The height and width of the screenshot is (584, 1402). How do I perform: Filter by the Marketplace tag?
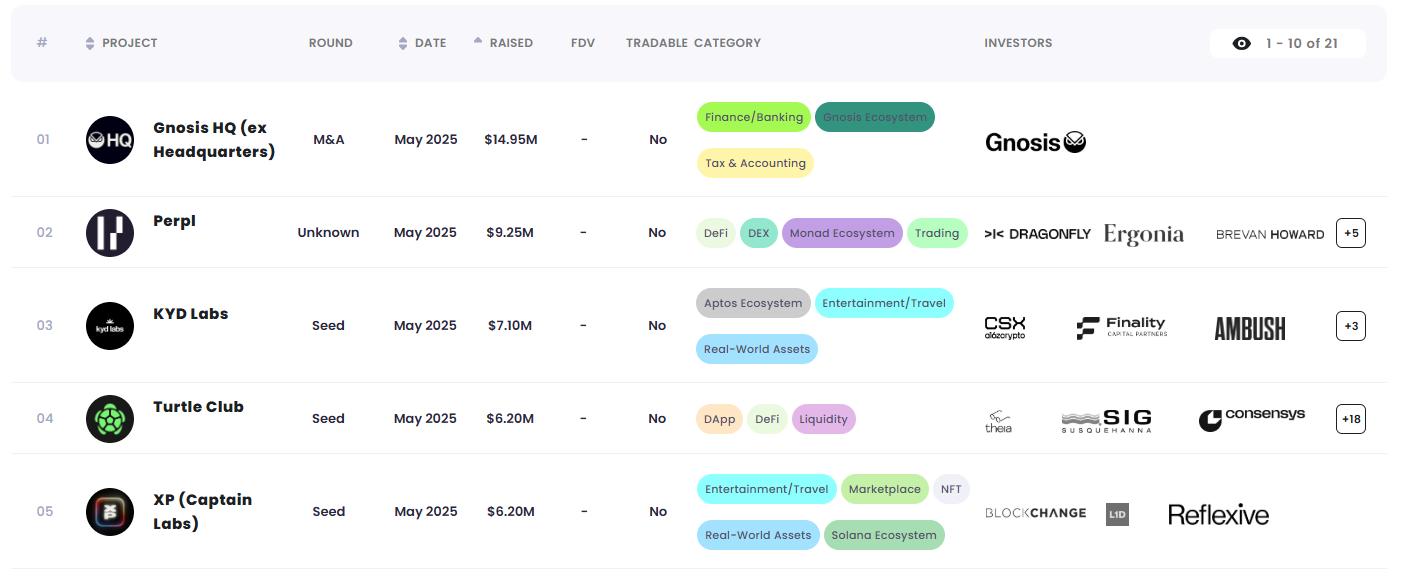coord(885,489)
